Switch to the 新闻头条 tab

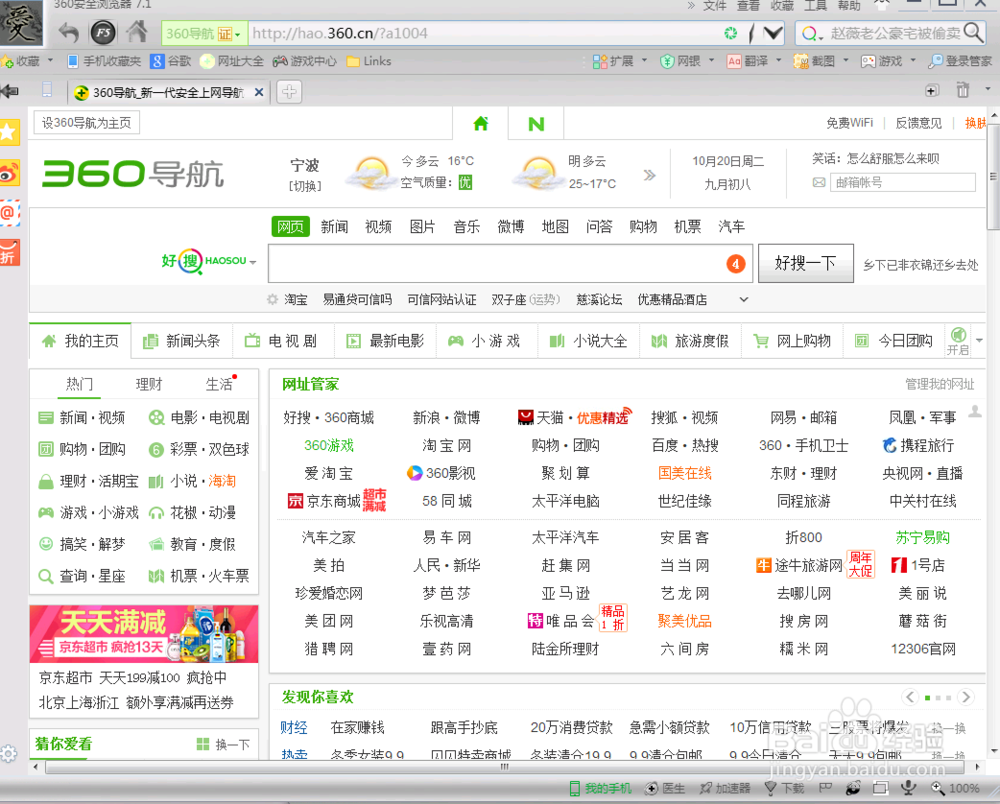[x=191, y=340]
